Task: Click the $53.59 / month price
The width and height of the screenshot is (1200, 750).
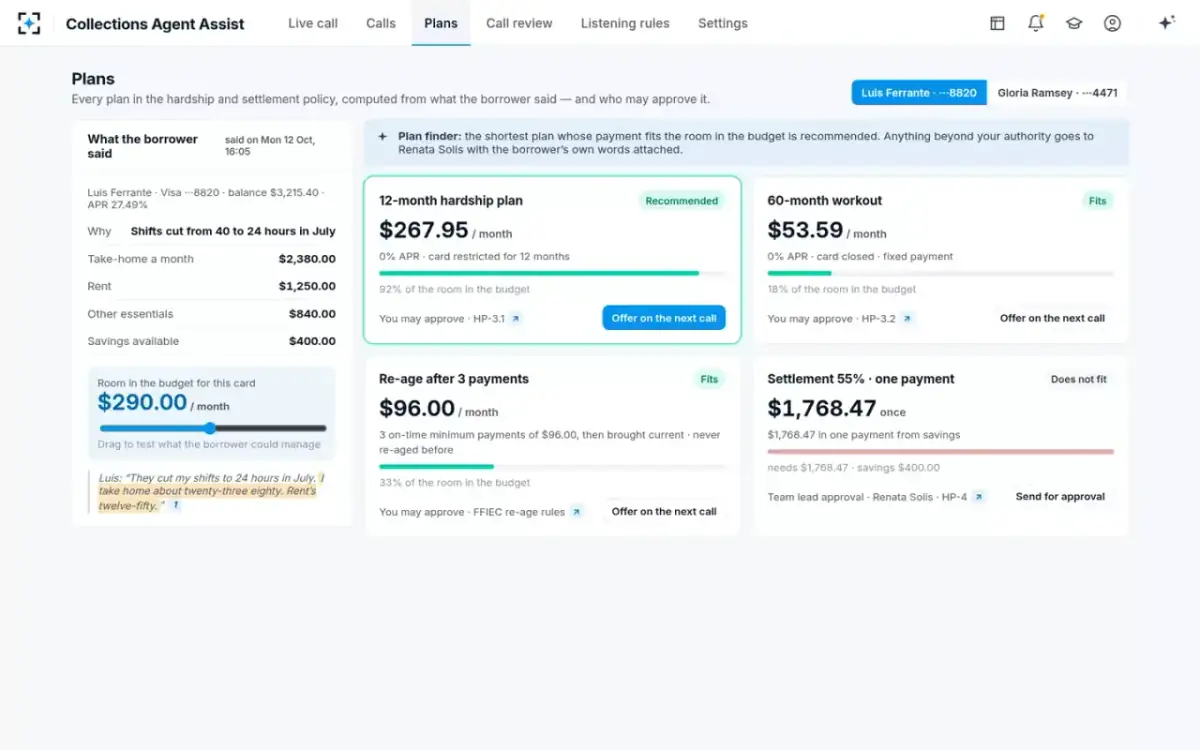Action: coord(827,231)
